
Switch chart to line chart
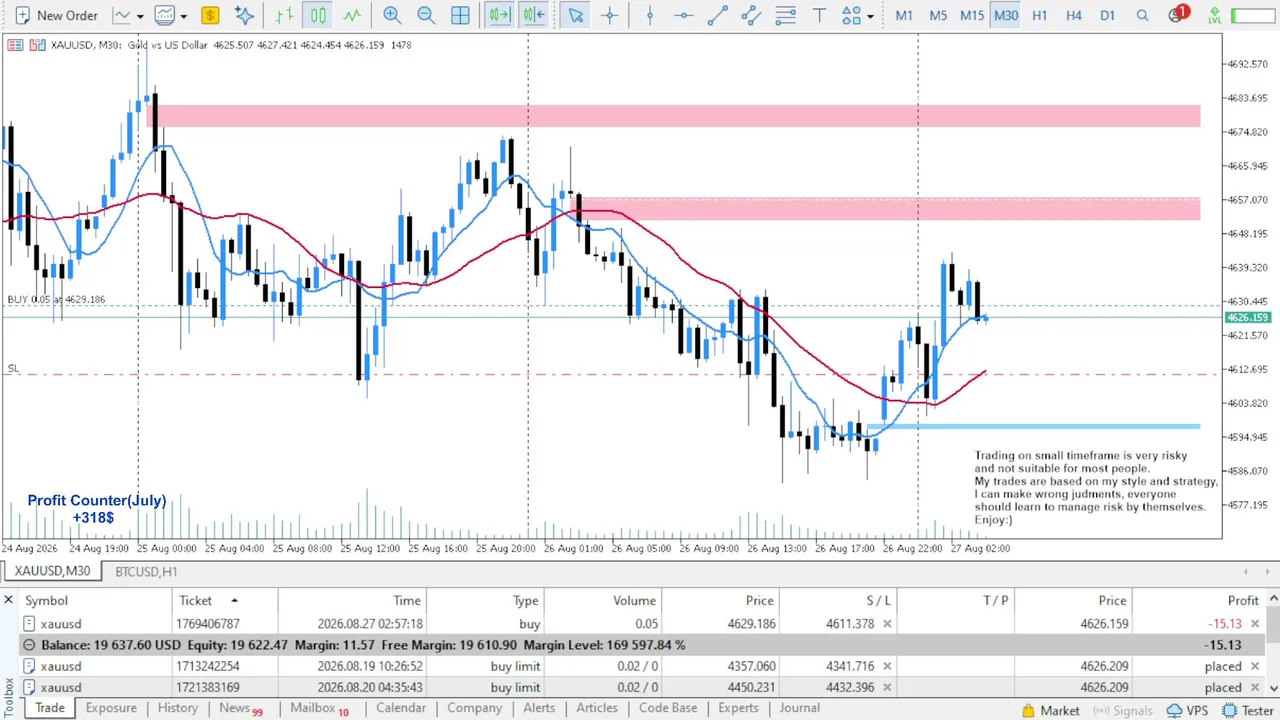tap(352, 15)
